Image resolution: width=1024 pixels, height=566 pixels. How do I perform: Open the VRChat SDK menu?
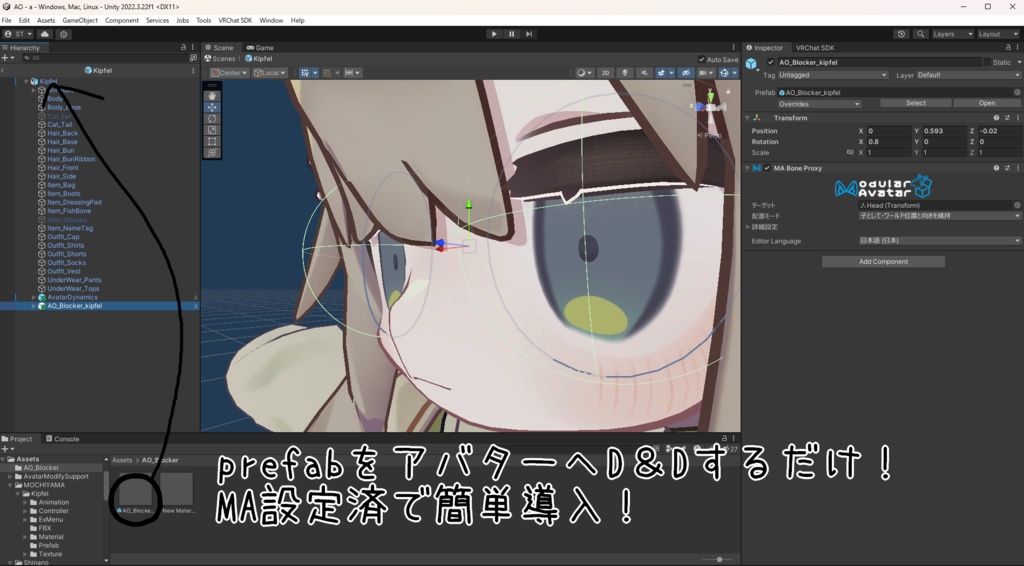point(235,20)
